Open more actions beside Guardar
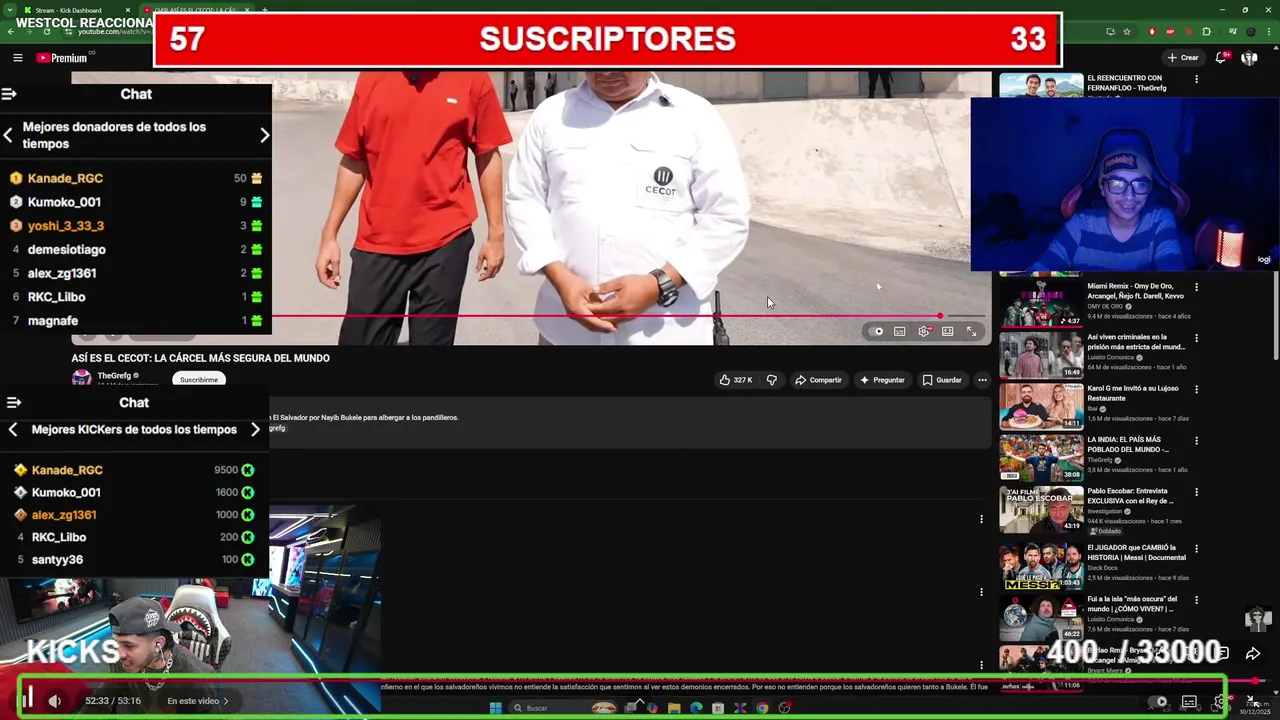This screenshot has width=1280, height=720. point(982,380)
